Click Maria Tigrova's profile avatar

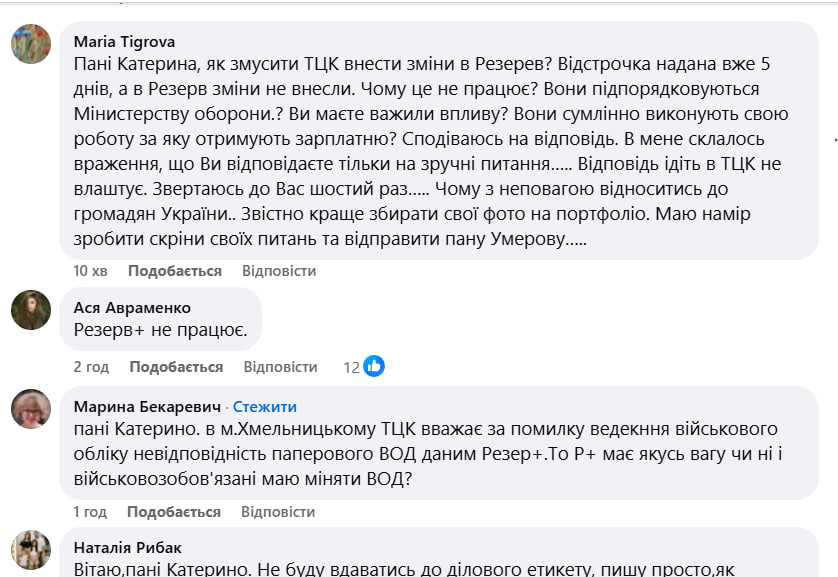coord(31,45)
